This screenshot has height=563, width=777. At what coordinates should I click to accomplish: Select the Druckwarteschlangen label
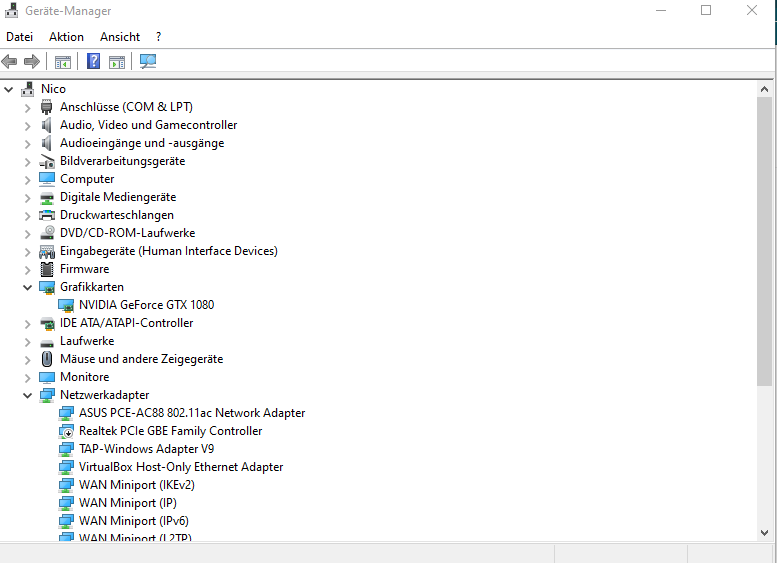(117, 215)
